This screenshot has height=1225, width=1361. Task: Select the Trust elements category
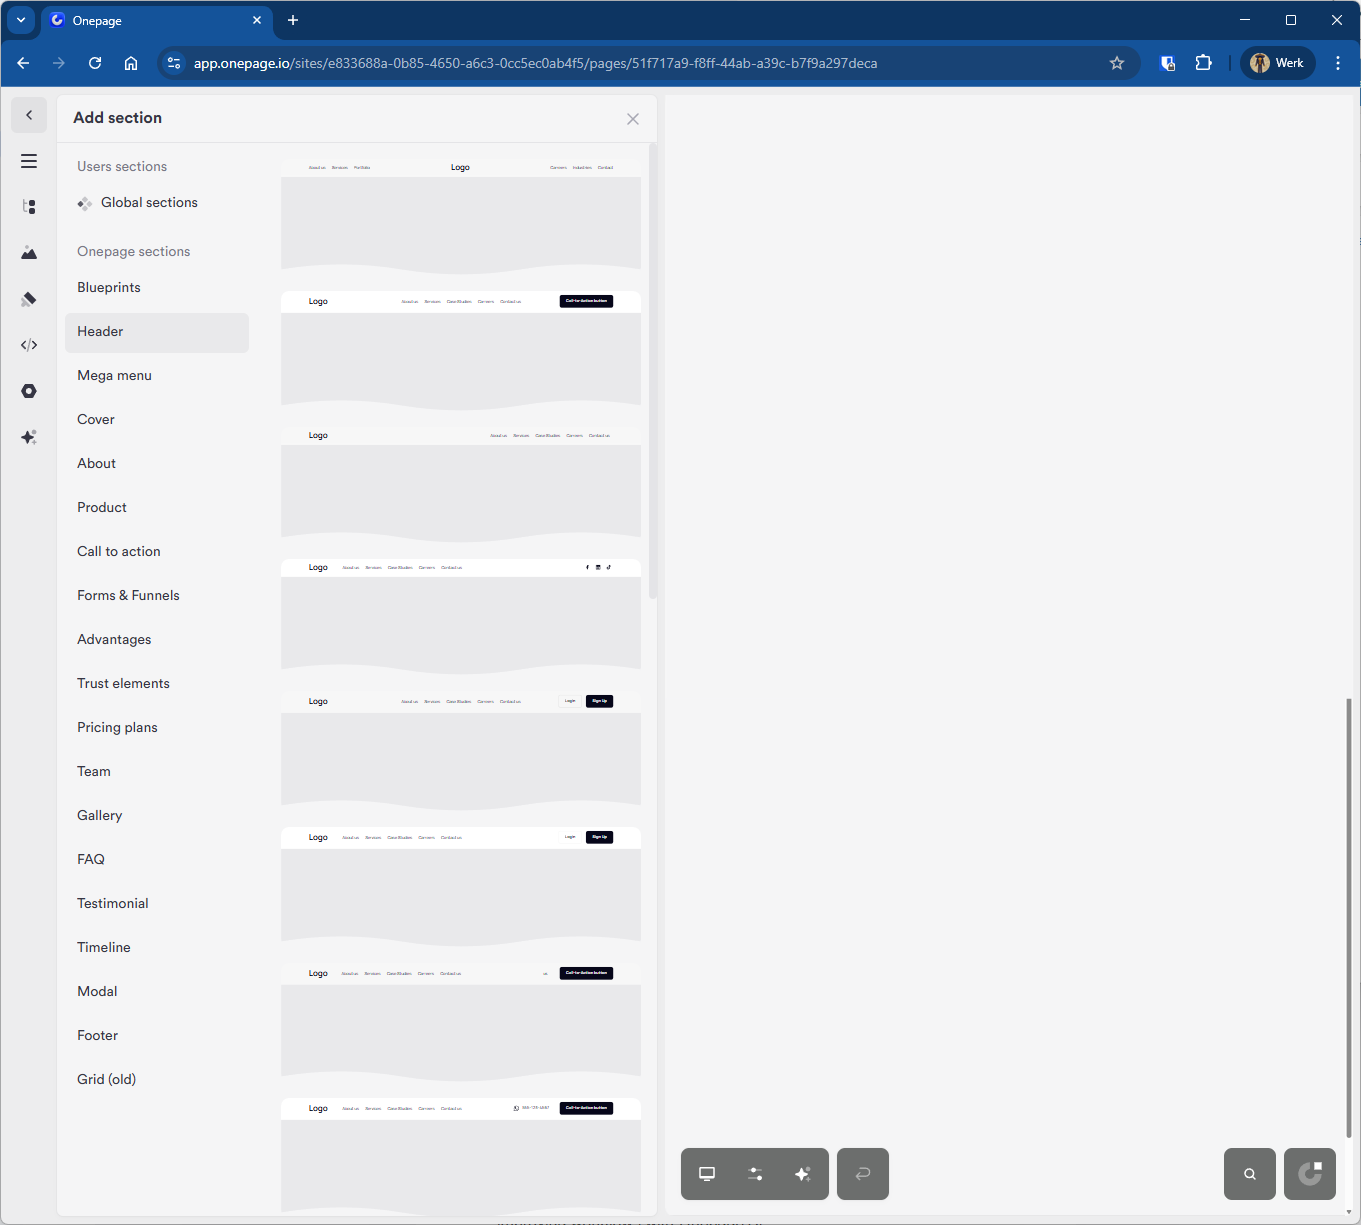click(157, 684)
